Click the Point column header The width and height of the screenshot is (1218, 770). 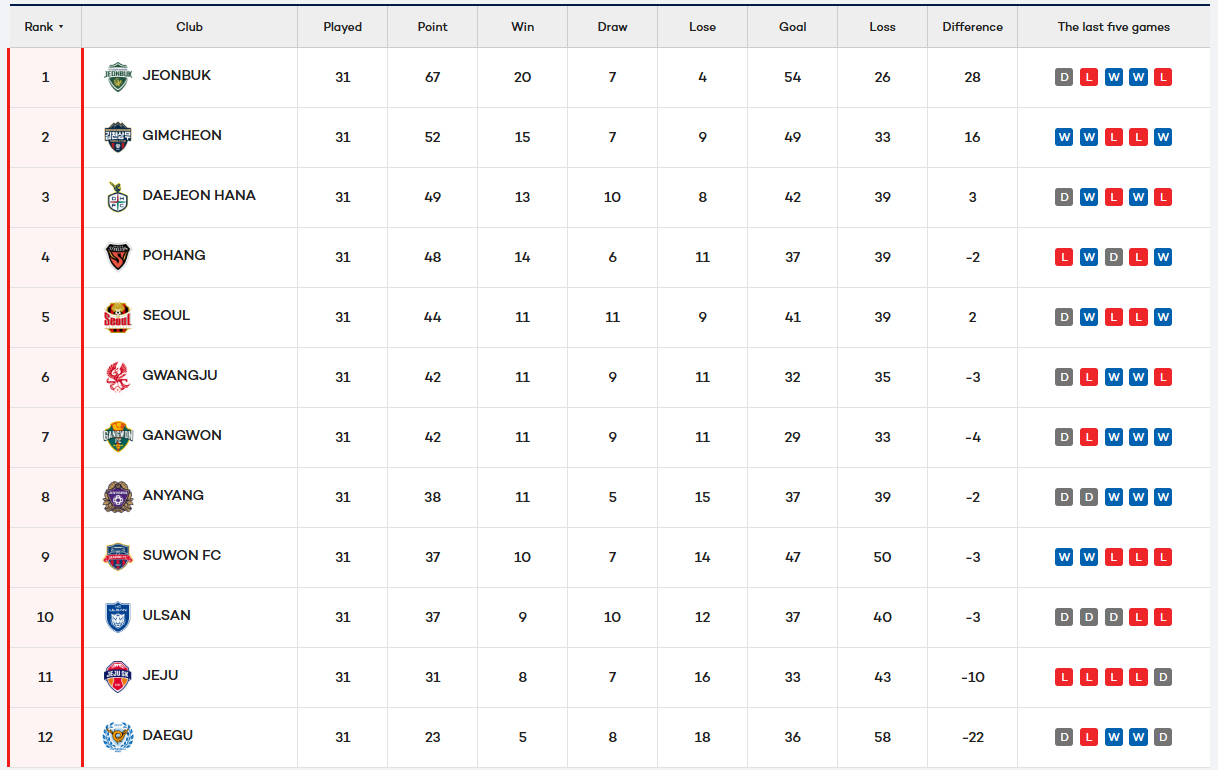(x=432, y=27)
